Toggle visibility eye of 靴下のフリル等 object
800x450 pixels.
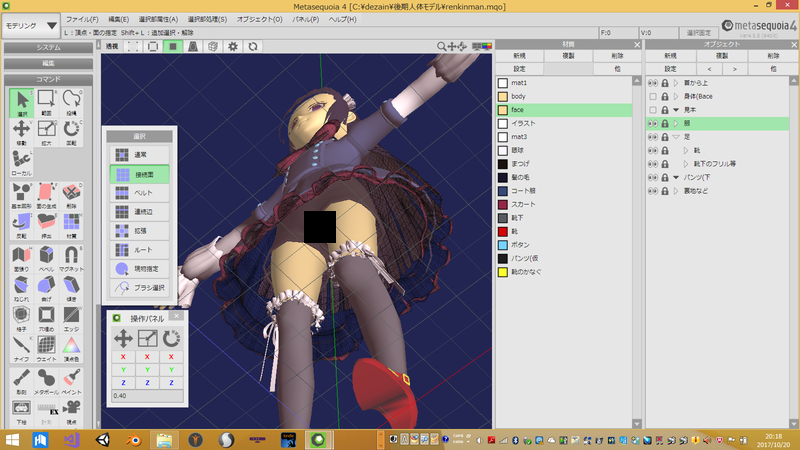(x=653, y=164)
